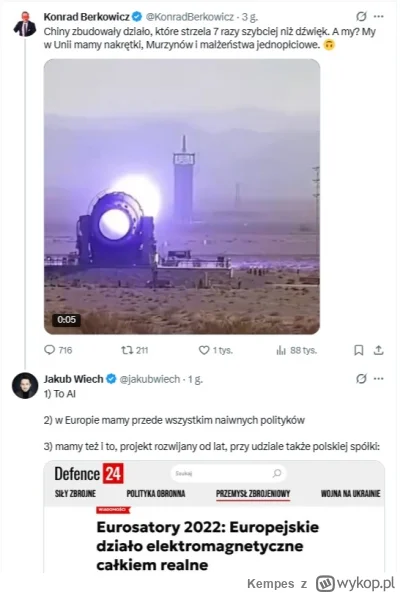Open Grok icon on Jakub Wiech's reply
The width and height of the screenshot is (400, 593).
pyautogui.click(x=361, y=378)
